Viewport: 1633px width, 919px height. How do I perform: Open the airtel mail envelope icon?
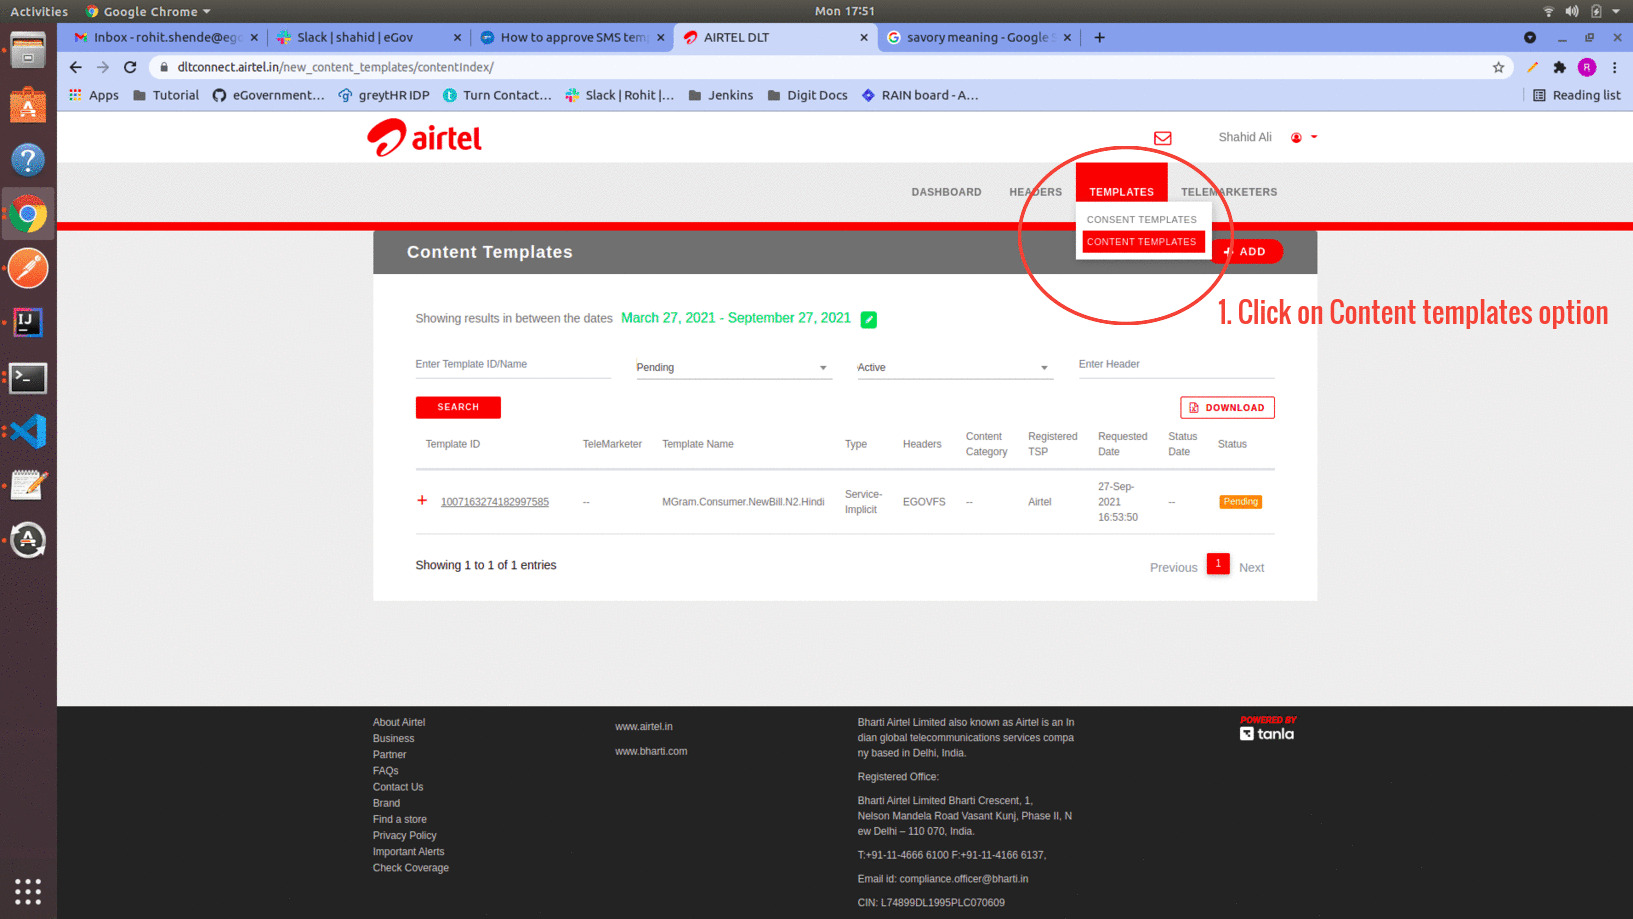[x=1162, y=138]
